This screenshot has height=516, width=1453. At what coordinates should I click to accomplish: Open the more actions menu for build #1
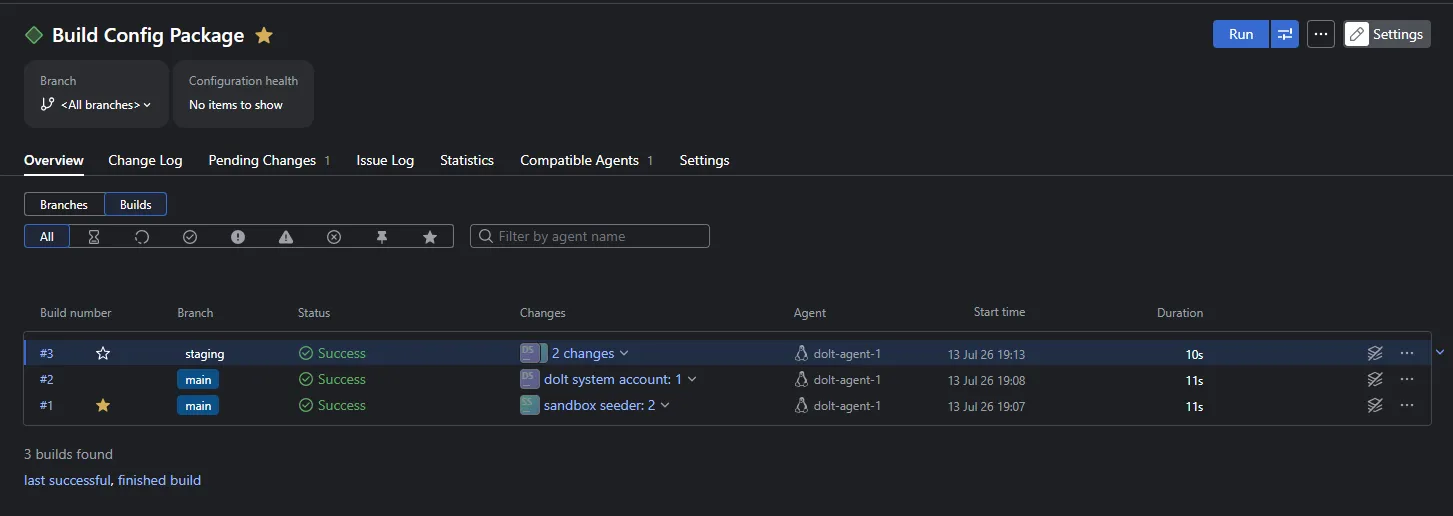(1407, 405)
